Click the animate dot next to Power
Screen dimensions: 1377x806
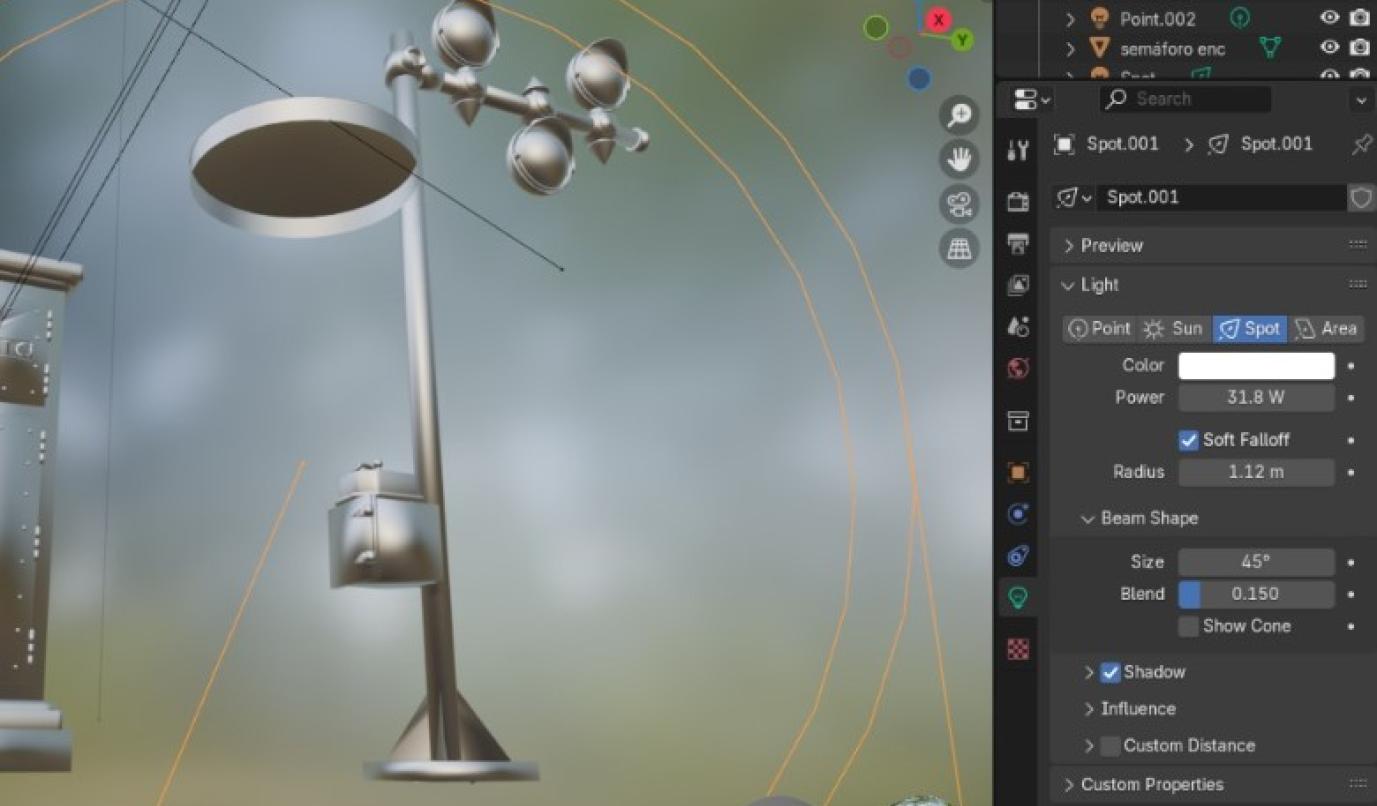(1351, 398)
